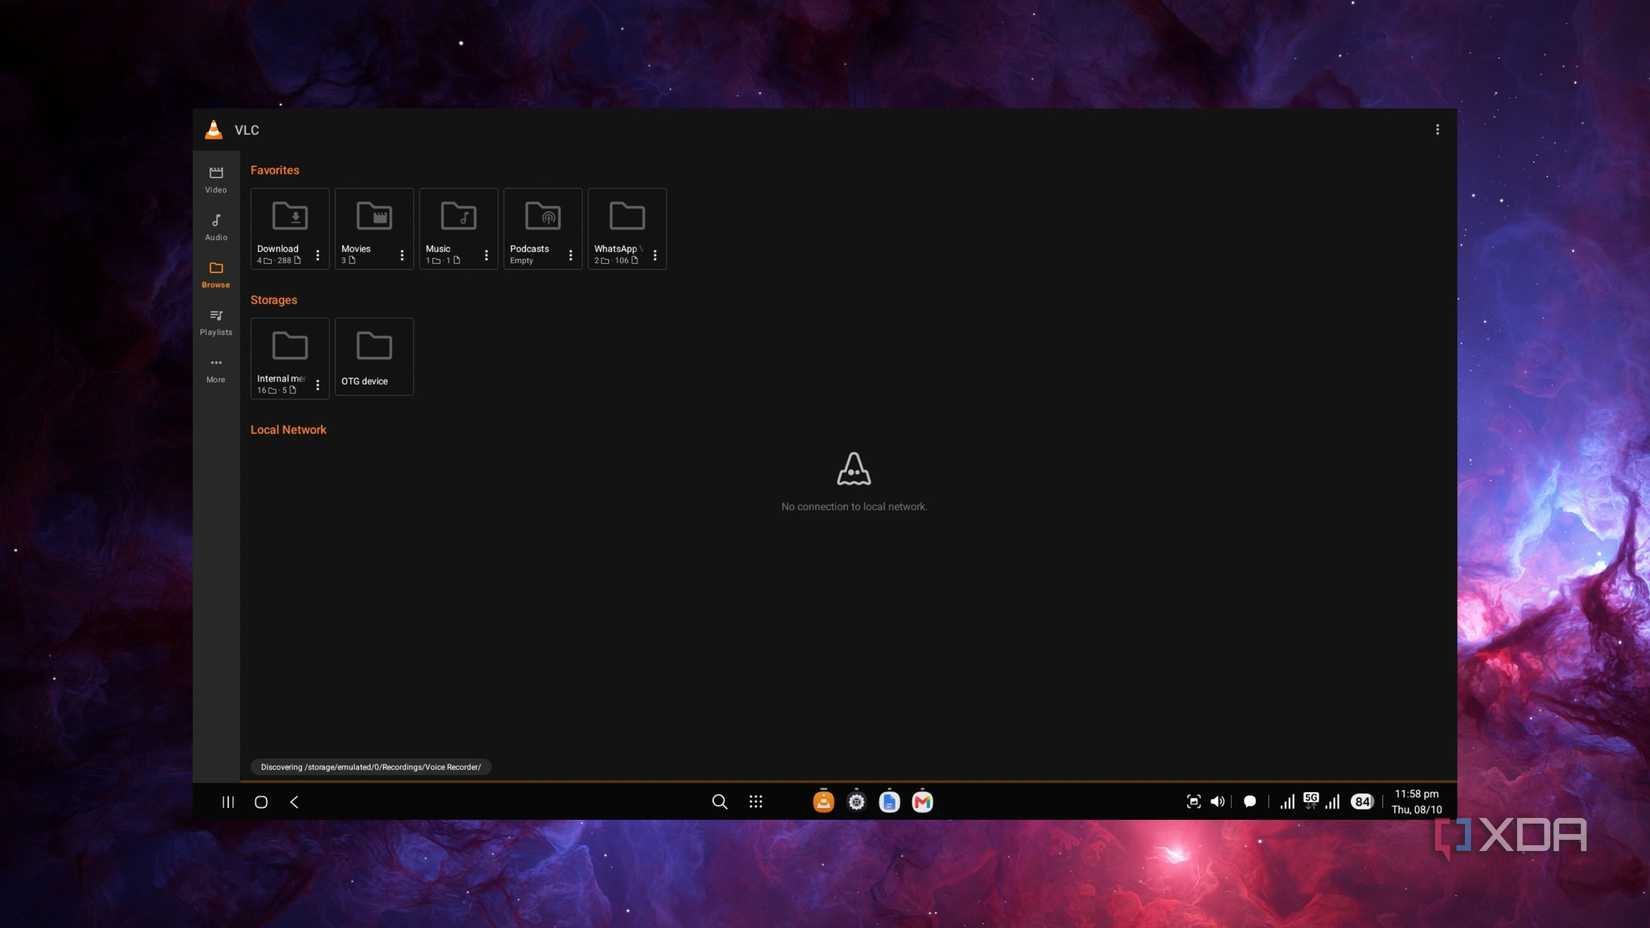This screenshot has height=928, width=1650.
Task: Open the VLC app icon in taskbar
Action: pyautogui.click(x=823, y=801)
